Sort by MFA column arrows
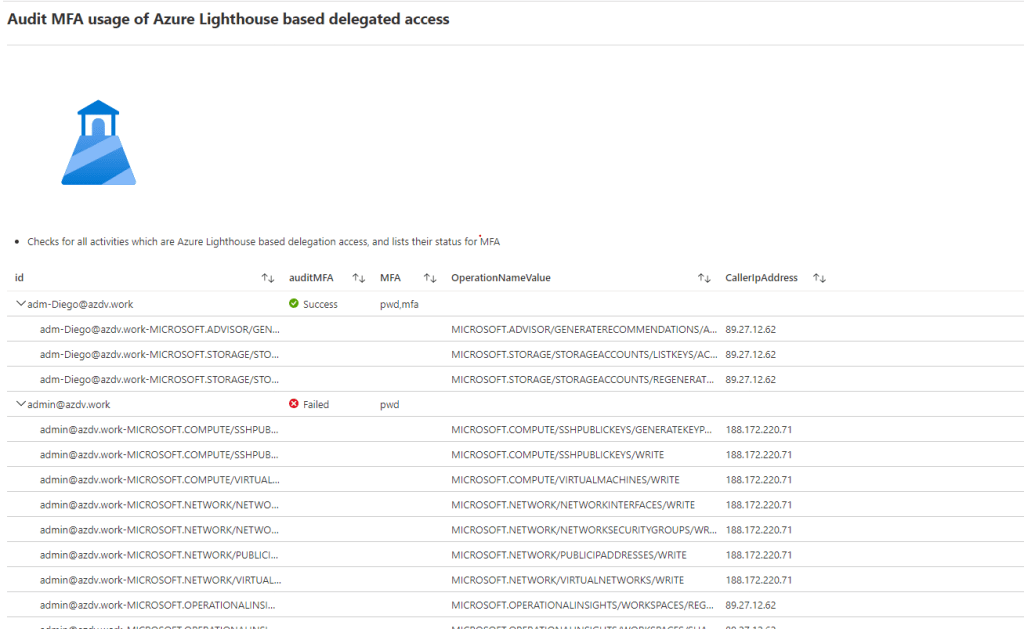The image size is (1024, 629). (x=430, y=278)
